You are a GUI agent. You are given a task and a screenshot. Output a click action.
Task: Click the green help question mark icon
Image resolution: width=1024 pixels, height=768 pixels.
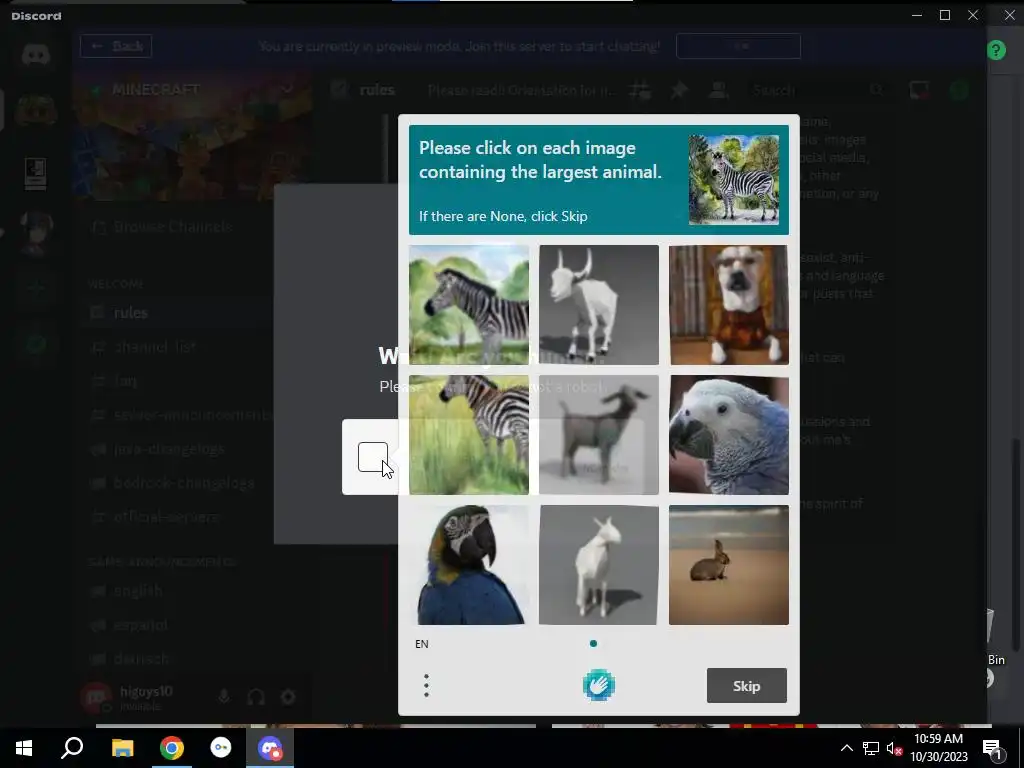pyautogui.click(x=996, y=50)
